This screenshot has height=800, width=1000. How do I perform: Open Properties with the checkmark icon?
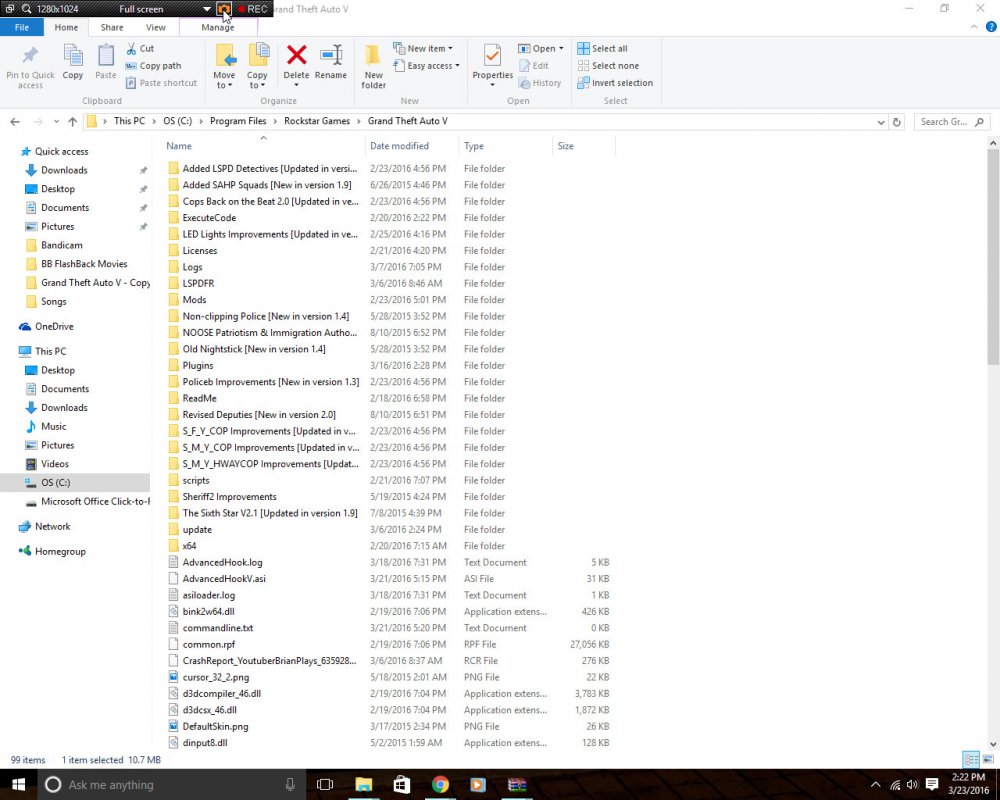[492, 56]
